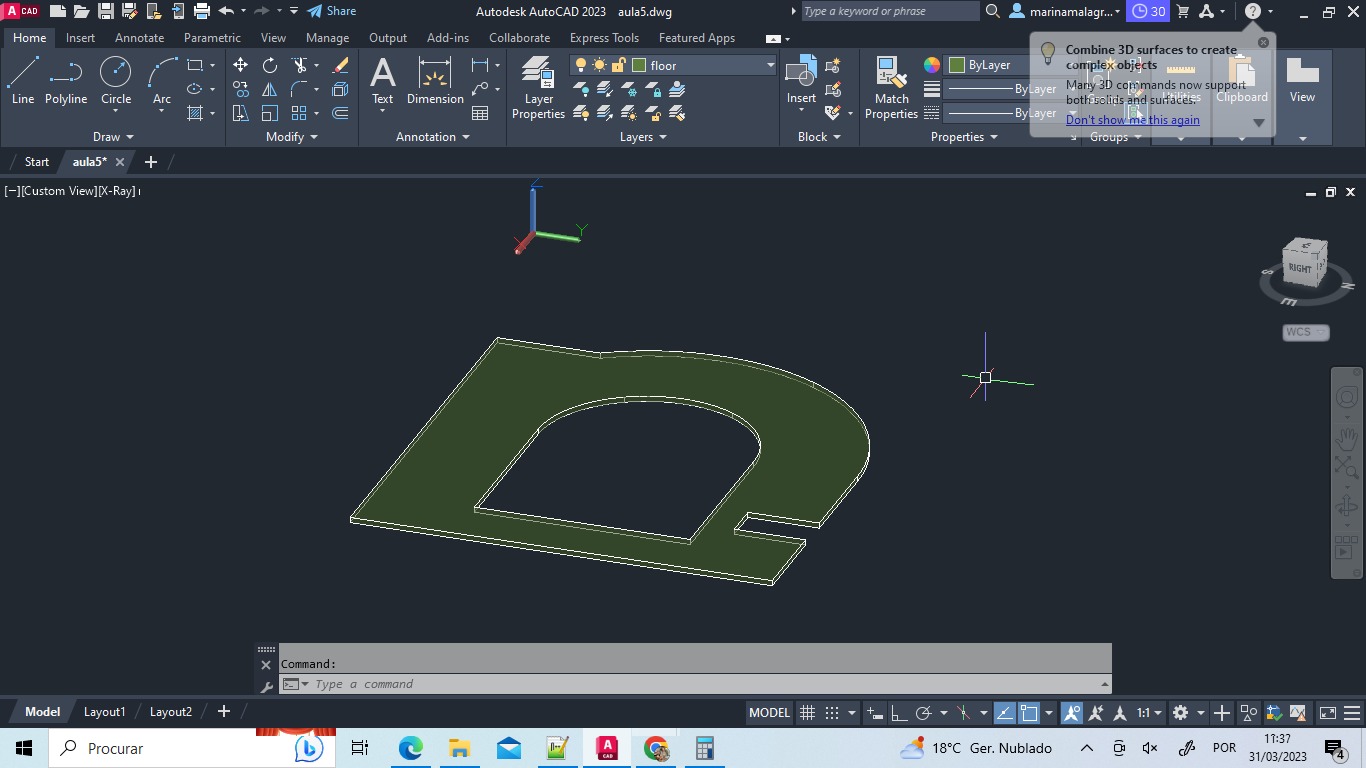Click the Trim scissors icon

299,65
